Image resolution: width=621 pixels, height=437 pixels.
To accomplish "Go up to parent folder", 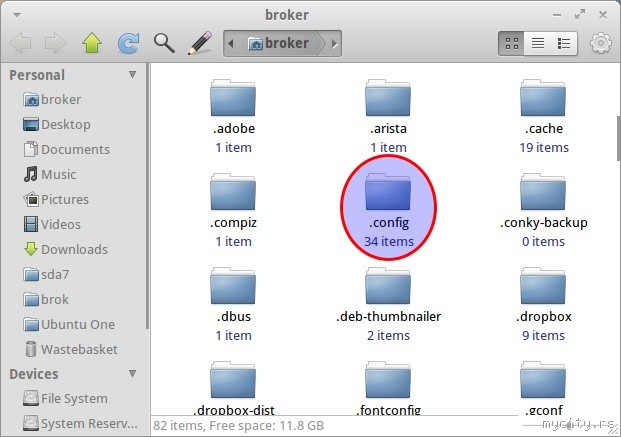I will tap(92, 43).
